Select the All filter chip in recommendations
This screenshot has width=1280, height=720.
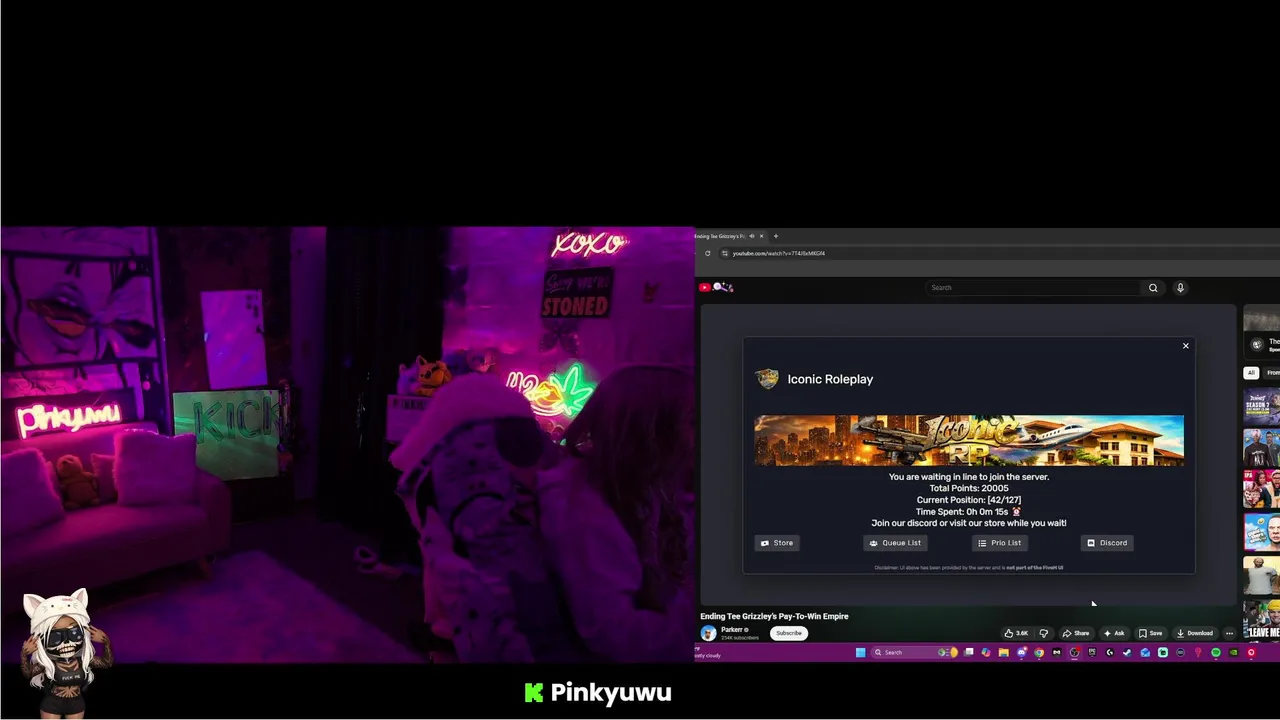coord(1251,373)
